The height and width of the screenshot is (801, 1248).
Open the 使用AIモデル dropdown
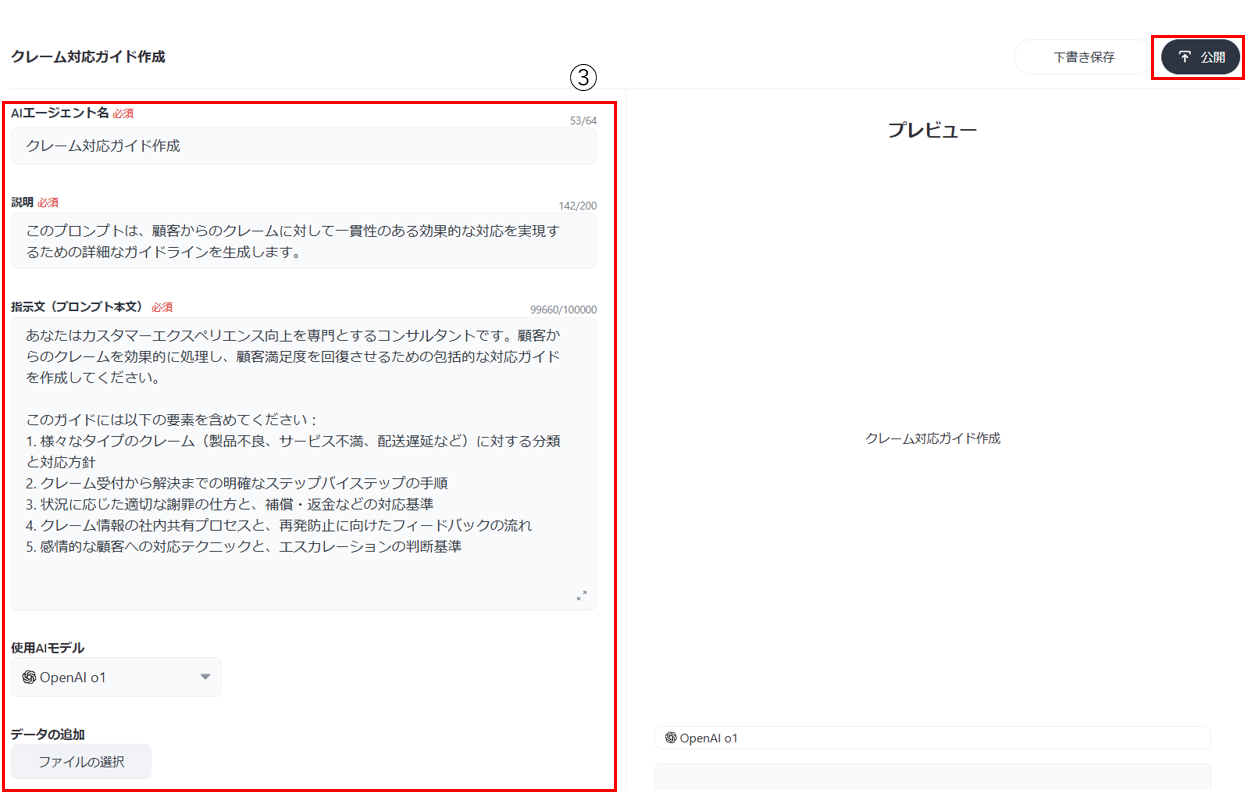click(x=115, y=677)
